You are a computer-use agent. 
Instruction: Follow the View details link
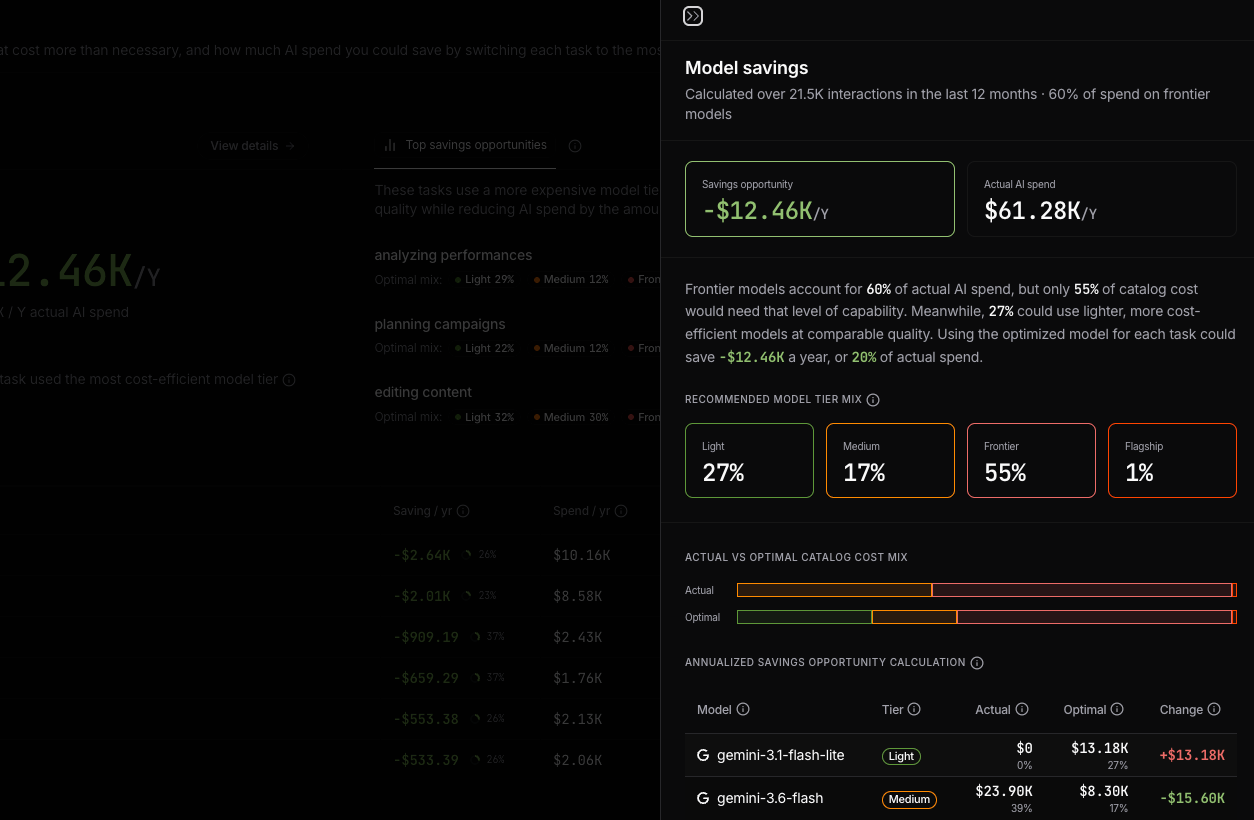(253, 146)
